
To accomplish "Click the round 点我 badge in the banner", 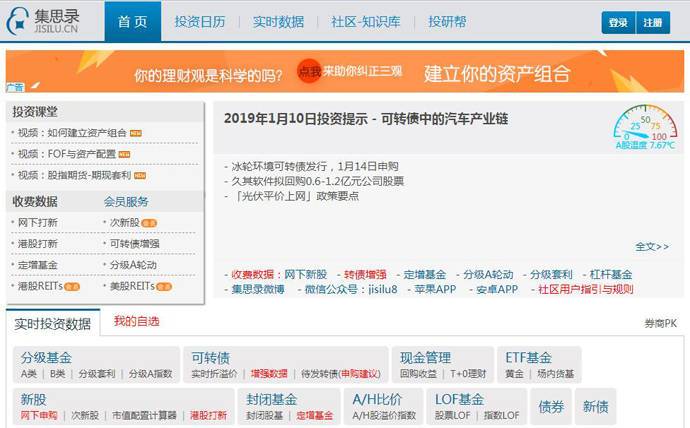I will click(x=310, y=73).
